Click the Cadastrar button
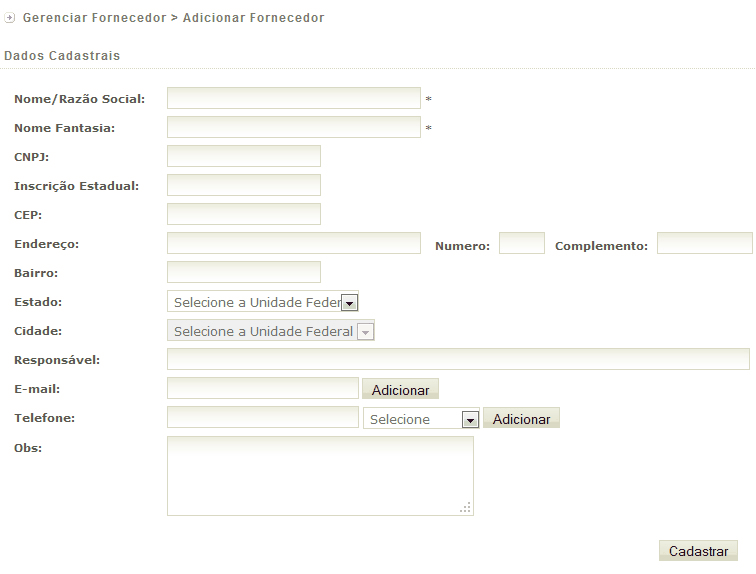756x574 pixels. [x=698, y=551]
